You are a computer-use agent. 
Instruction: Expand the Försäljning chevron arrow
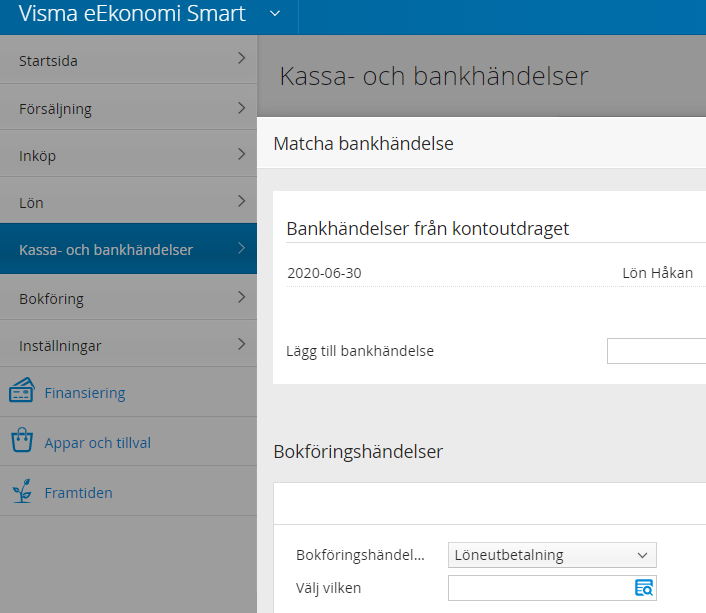(242, 108)
